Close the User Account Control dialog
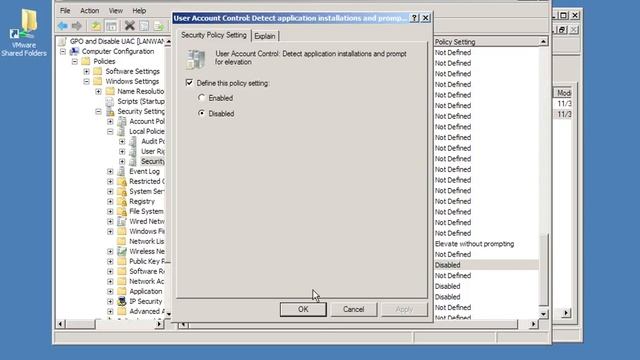 tap(425, 18)
